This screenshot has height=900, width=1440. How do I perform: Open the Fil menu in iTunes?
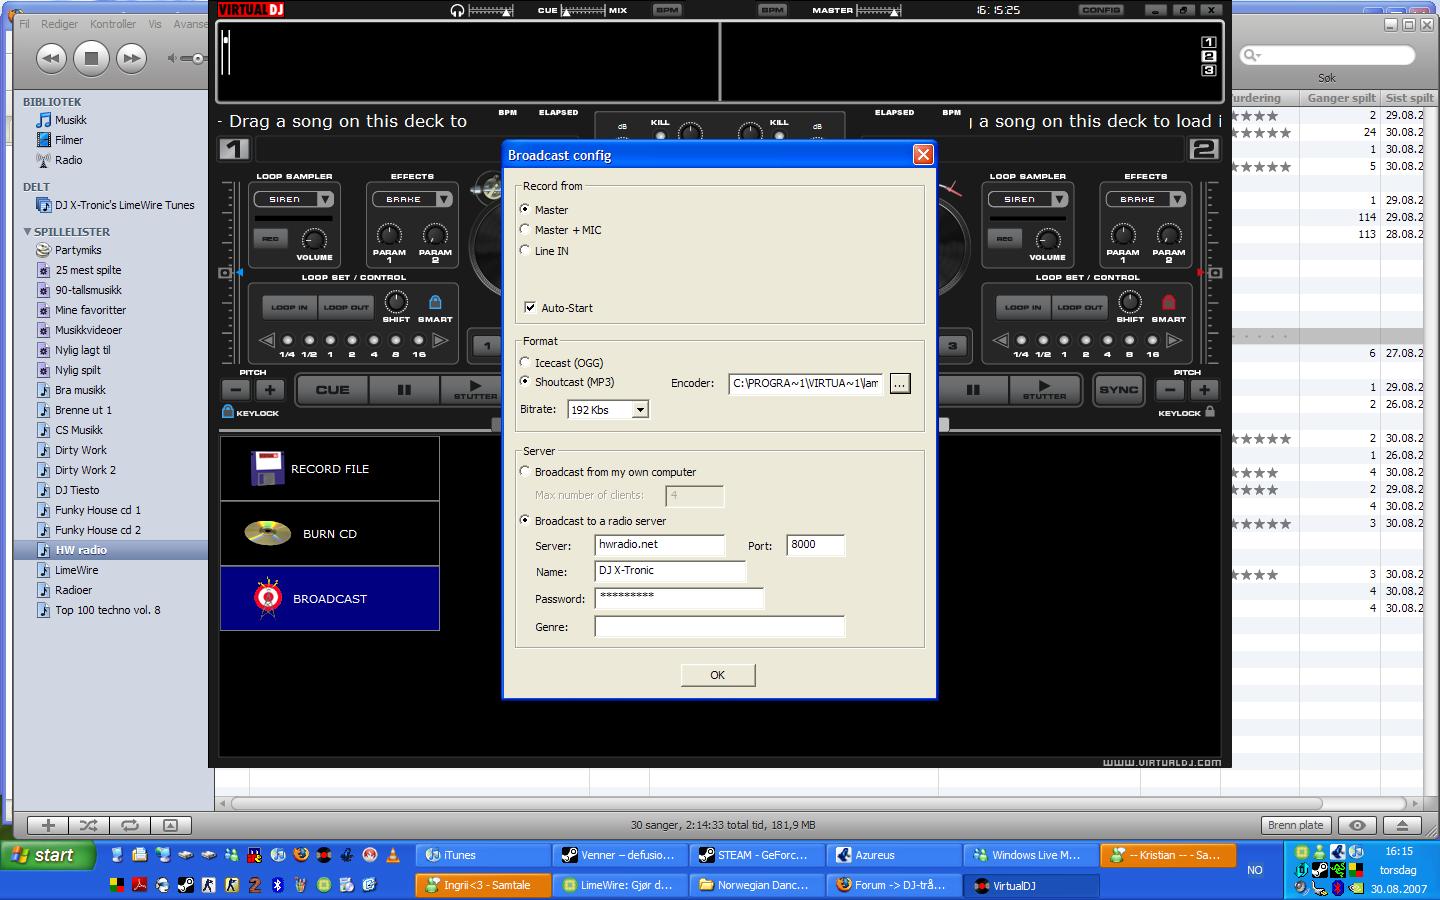tap(25, 24)
